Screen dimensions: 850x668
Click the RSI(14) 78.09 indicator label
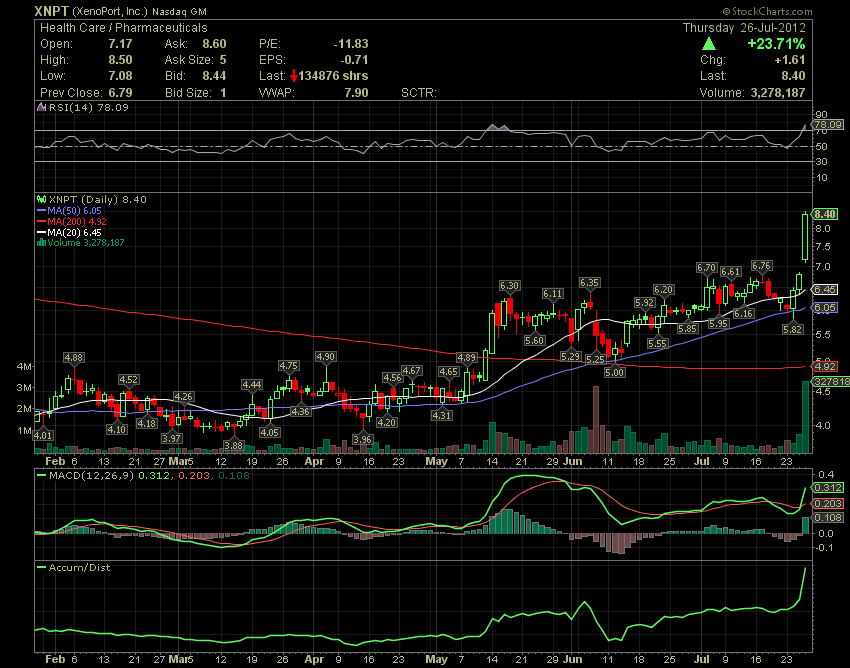(x=89, y=107)
